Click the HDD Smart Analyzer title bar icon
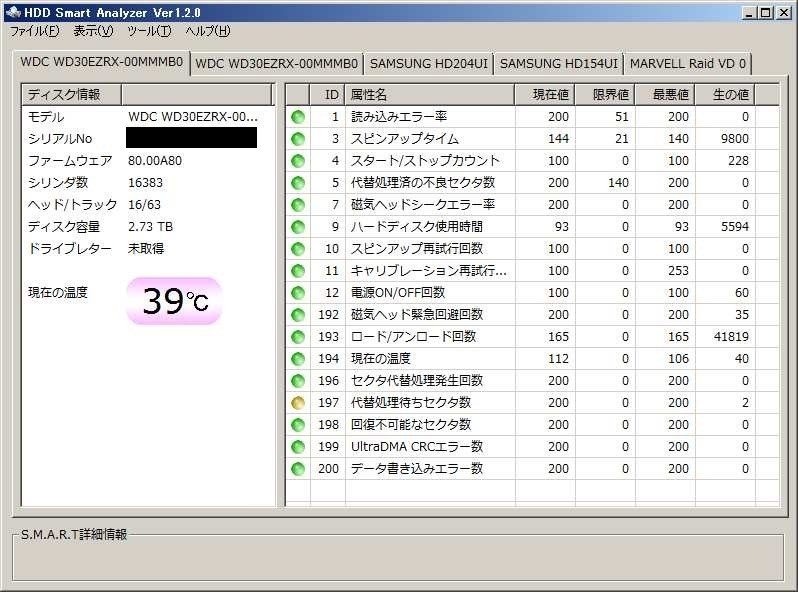Image resolution: width=798 pixels, height=592 pixels. tap(13, 12)
